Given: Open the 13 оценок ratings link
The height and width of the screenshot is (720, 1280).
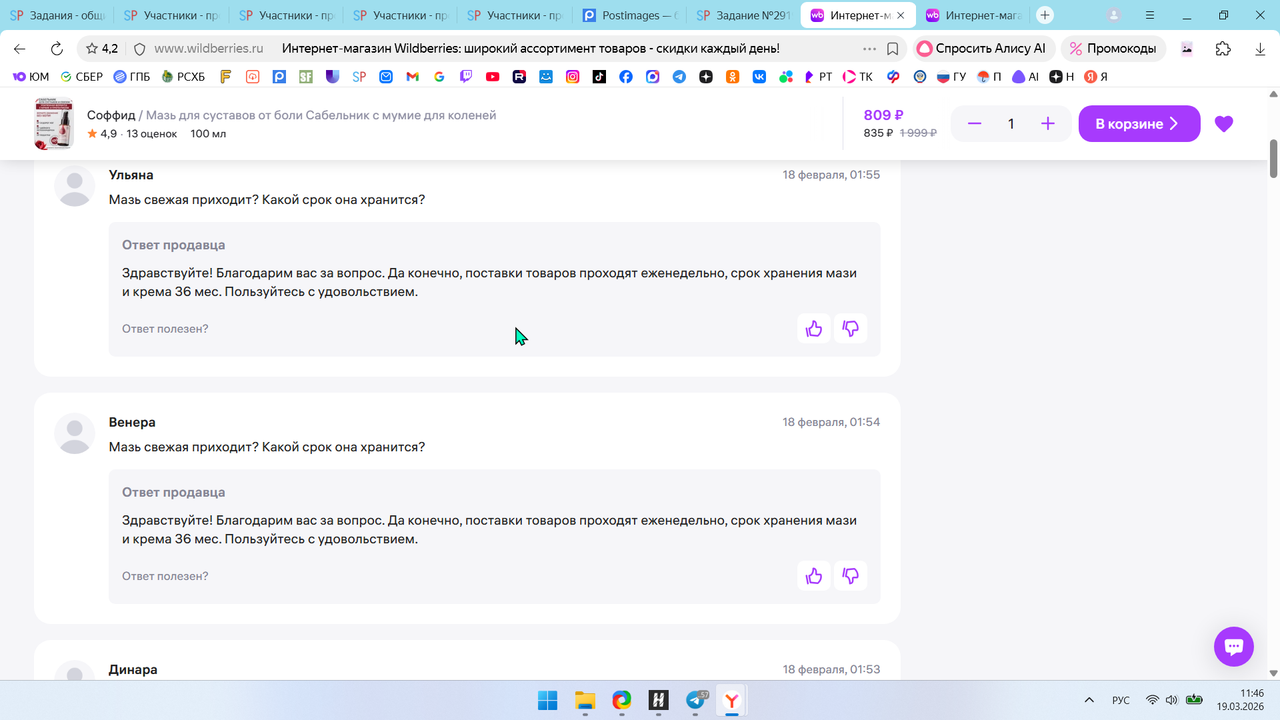Looking at the screenshot, I should pos(152,134).
